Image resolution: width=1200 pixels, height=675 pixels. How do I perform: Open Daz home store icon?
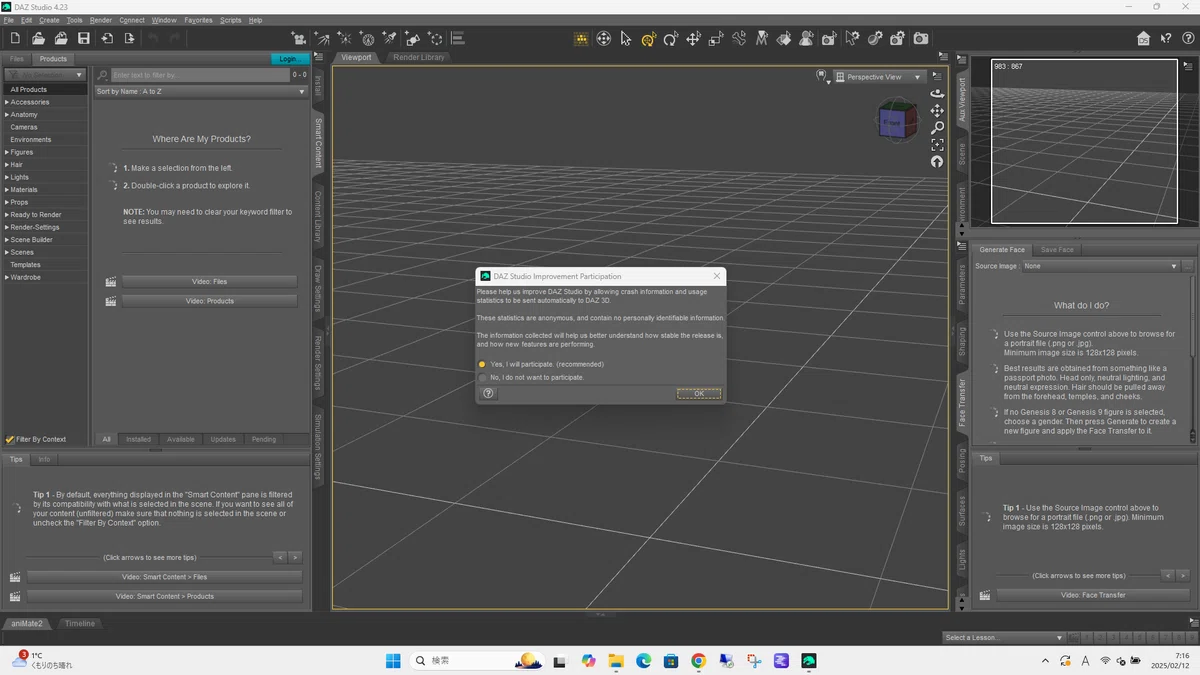(x=1143, y=38)
